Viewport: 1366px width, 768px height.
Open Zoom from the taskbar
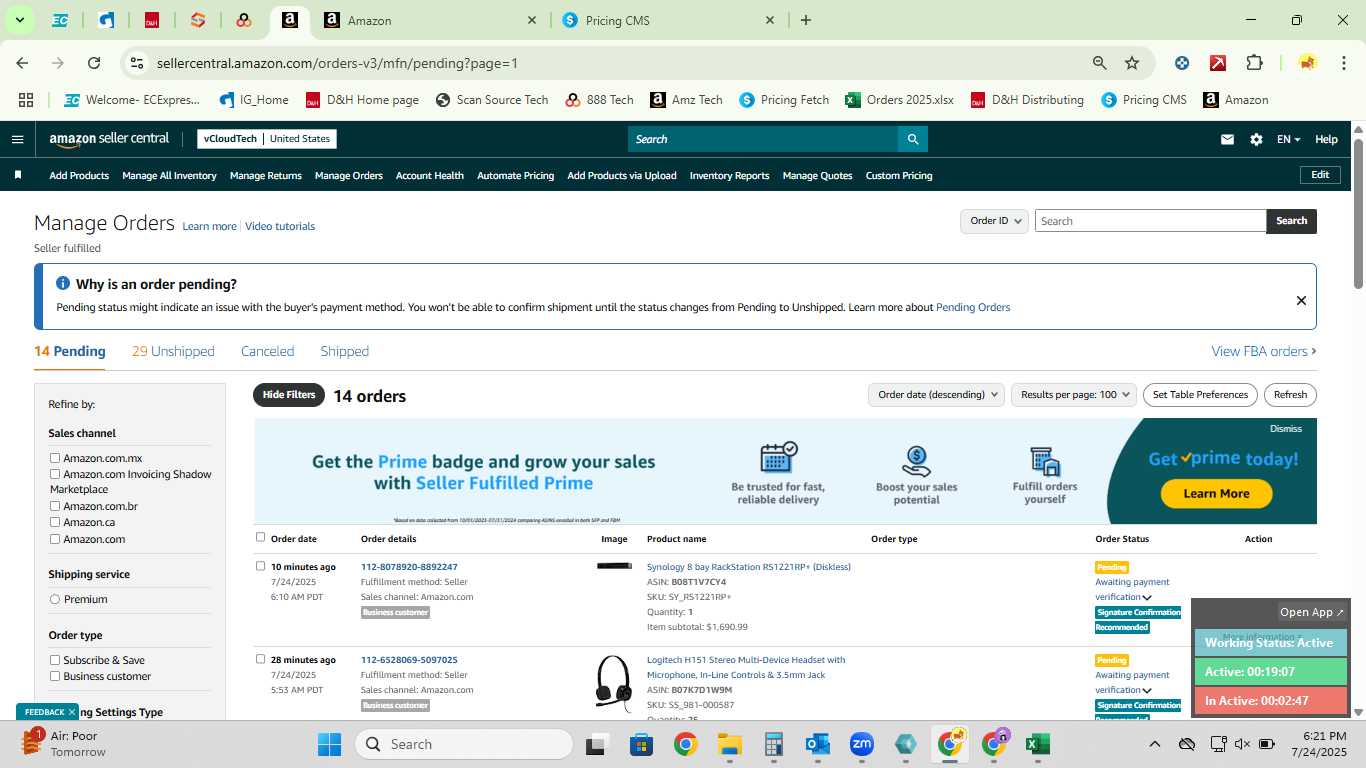(861, 744)
